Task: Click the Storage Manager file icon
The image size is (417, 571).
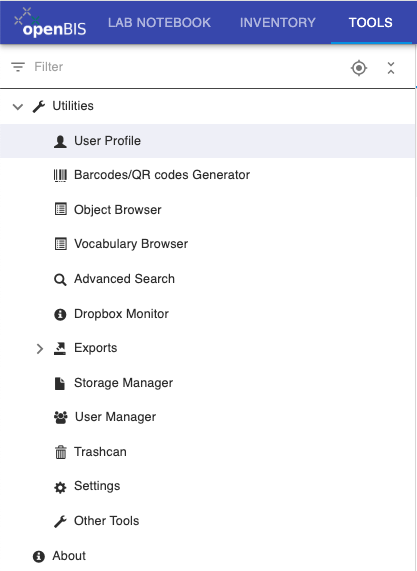Action: pyautogui.click(x=60, y=383)
